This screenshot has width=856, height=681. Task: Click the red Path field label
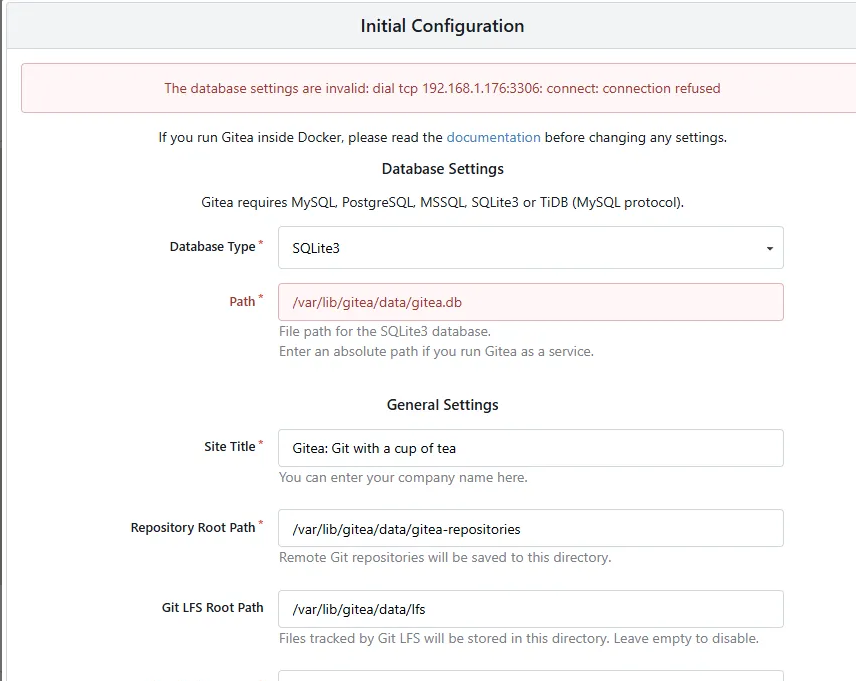click(x=242, y=301)
